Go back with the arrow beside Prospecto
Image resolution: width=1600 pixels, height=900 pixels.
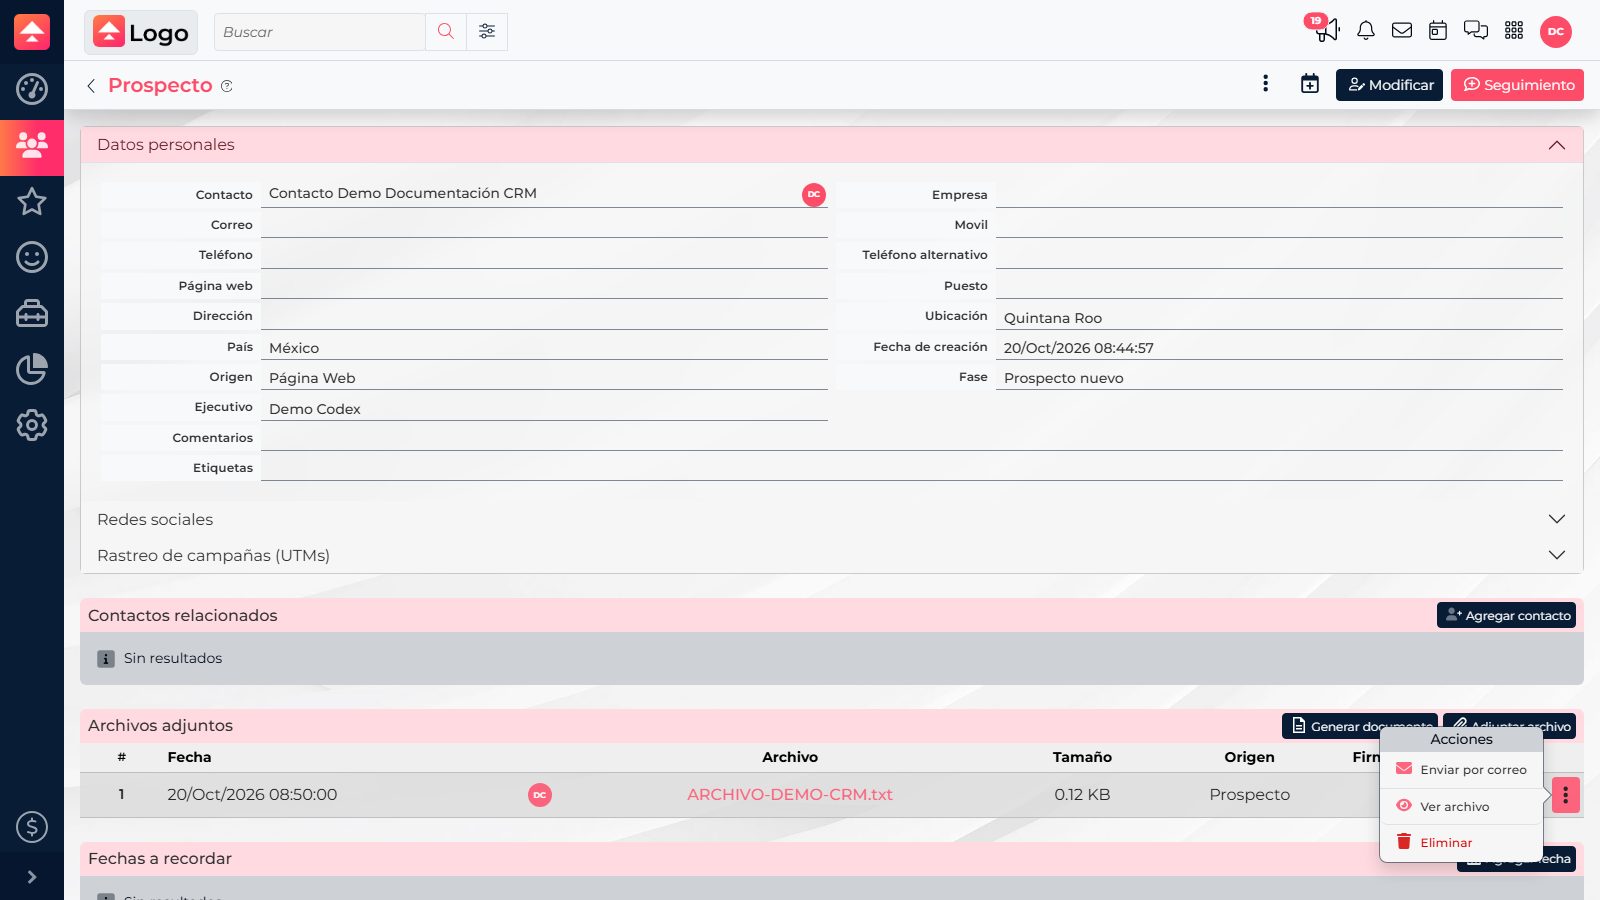[91, 86]
